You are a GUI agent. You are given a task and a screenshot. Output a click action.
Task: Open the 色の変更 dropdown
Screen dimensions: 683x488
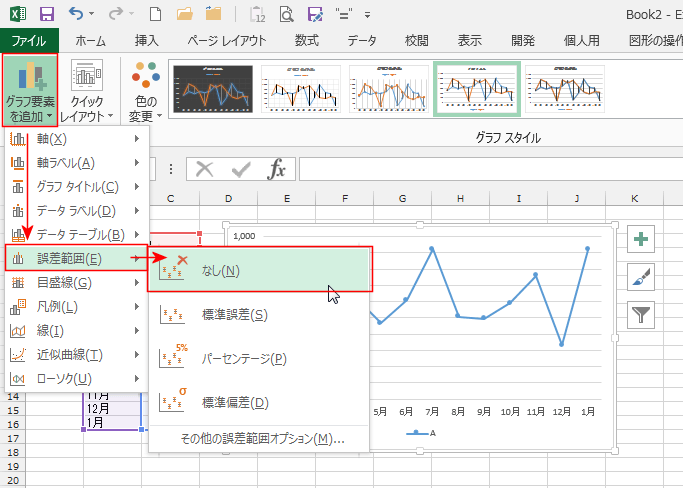click(x=146, y=91)
